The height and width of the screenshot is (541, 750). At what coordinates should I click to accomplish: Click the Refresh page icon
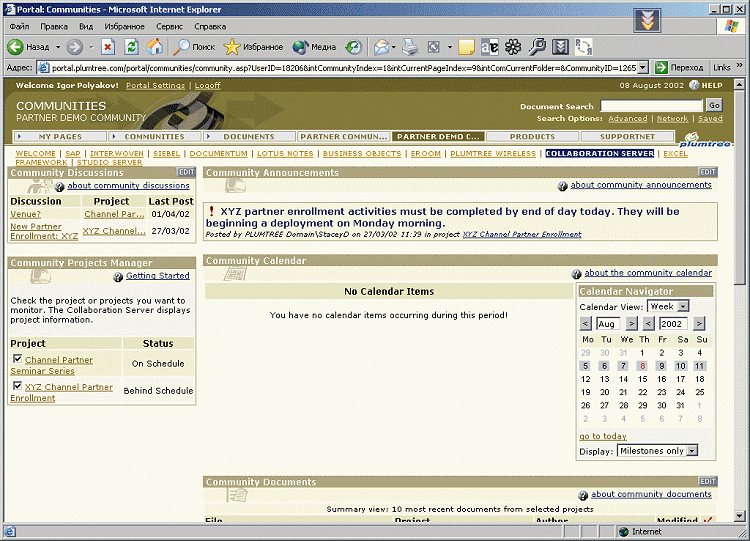click(131, 47)
